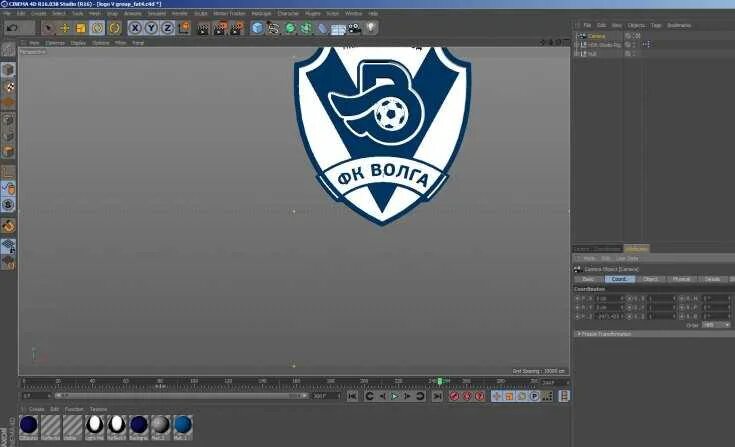
Task: Open the Edit Render Settings icon
Action: (237, 29)
